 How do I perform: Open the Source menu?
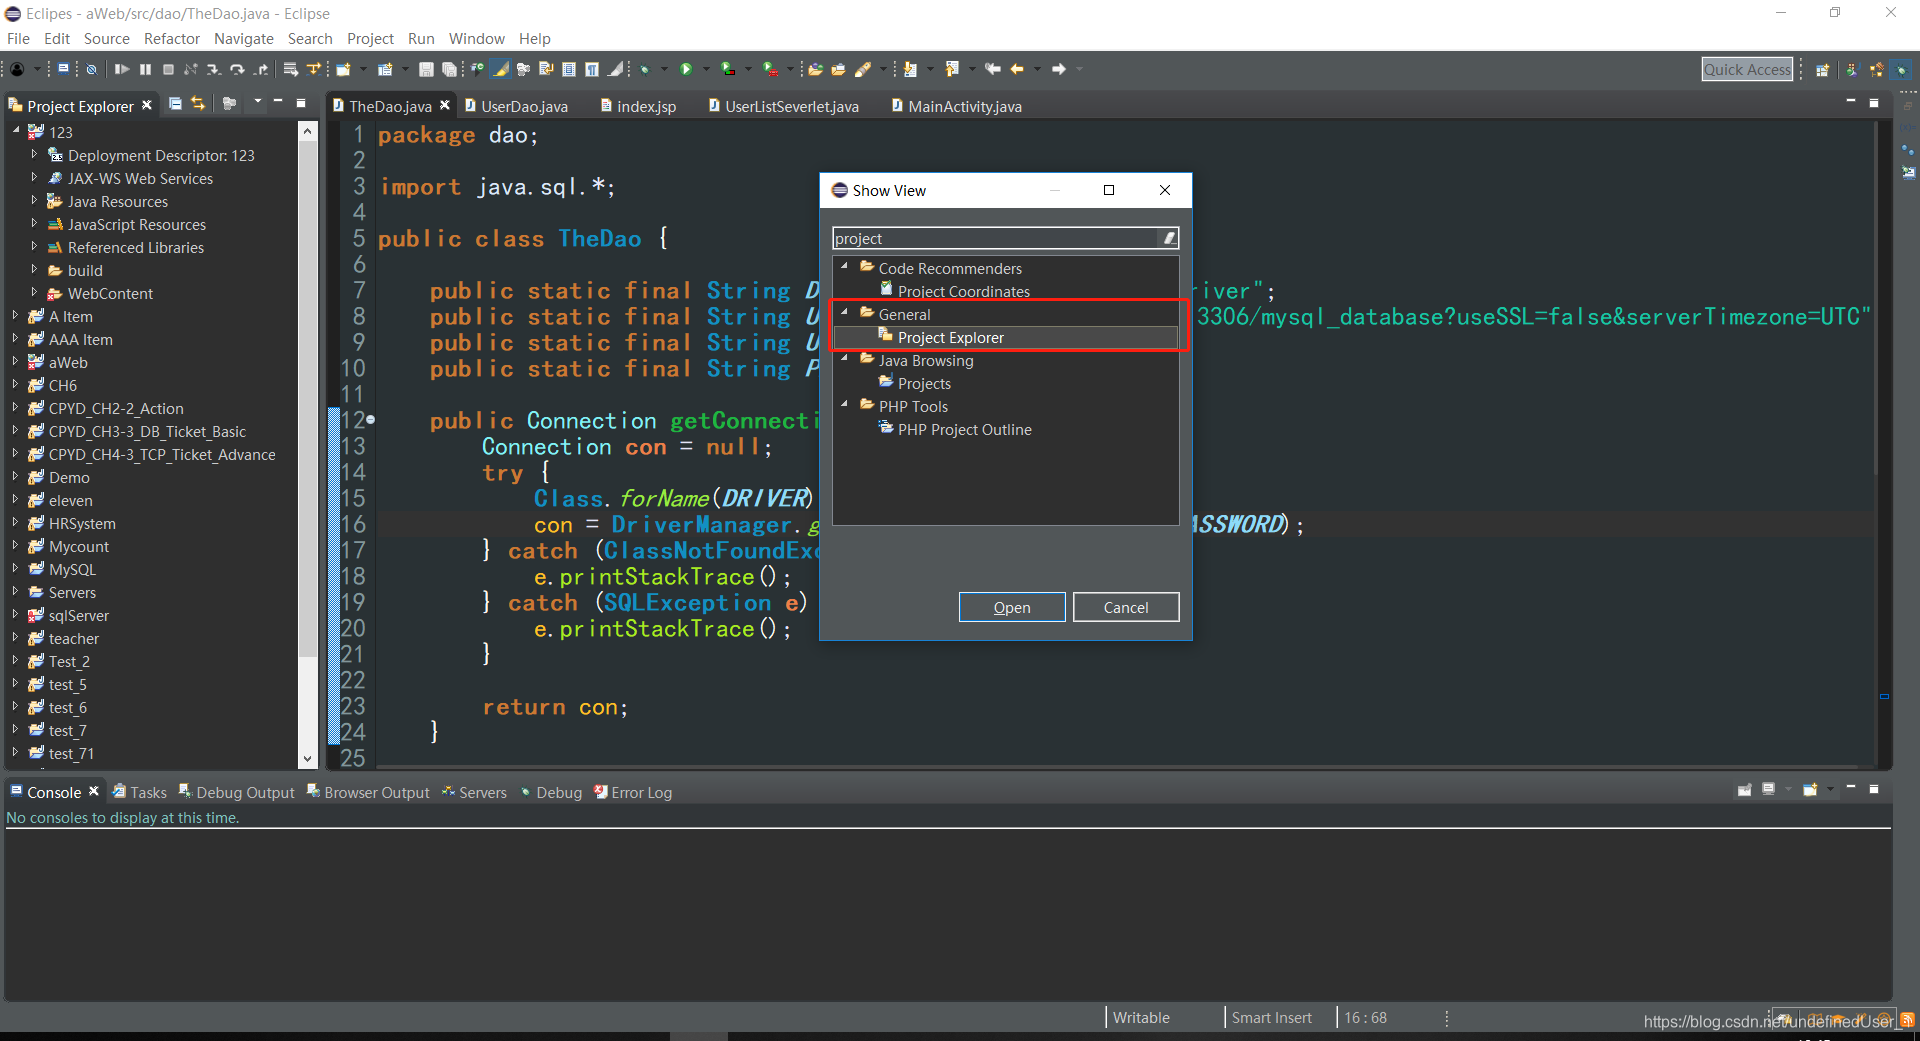click(x=106, y=38)
